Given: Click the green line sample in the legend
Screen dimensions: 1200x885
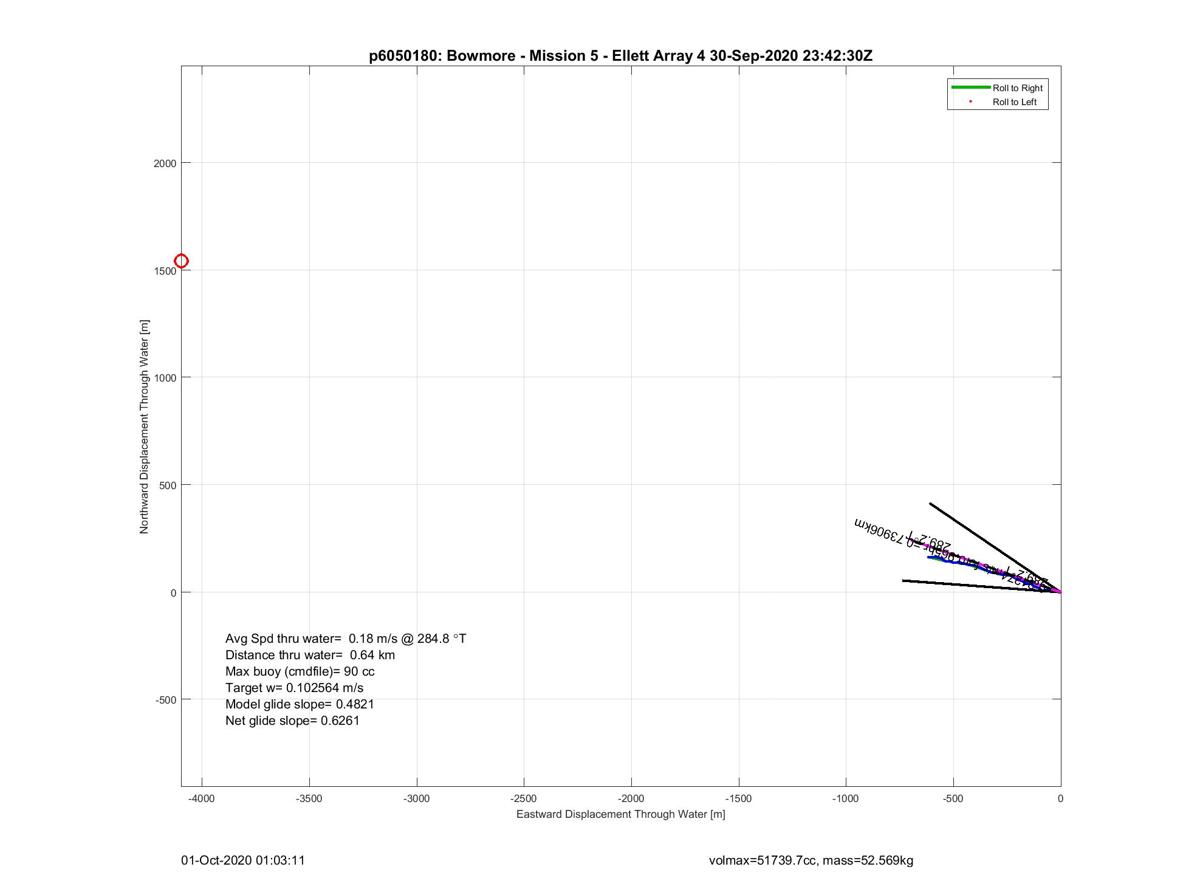Looking at the screenshot, I should [970, 88].
